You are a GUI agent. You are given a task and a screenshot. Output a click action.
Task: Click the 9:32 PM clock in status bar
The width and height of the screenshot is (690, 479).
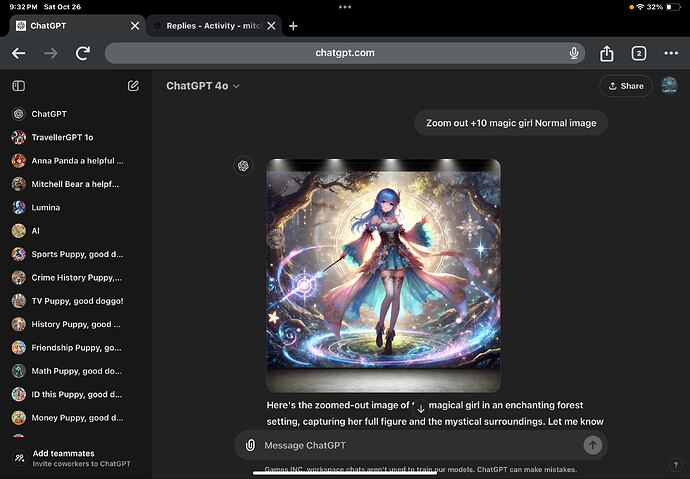tap(23, 7)
